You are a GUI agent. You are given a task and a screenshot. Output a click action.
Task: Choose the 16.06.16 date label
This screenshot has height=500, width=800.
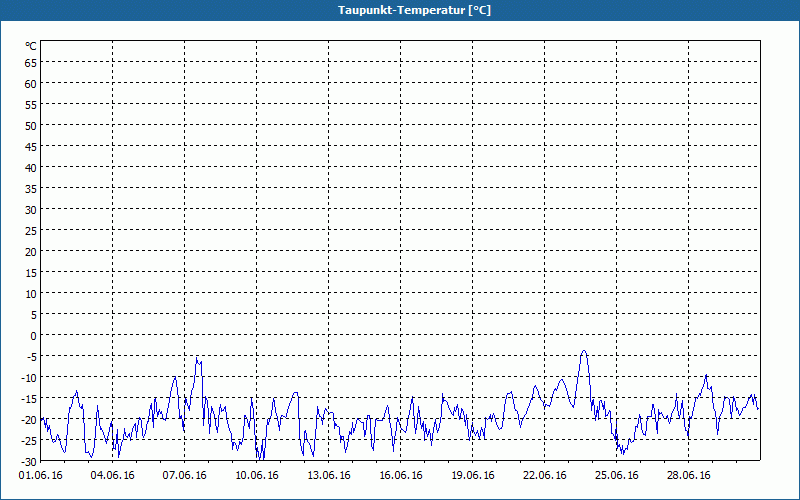point(401,475)
